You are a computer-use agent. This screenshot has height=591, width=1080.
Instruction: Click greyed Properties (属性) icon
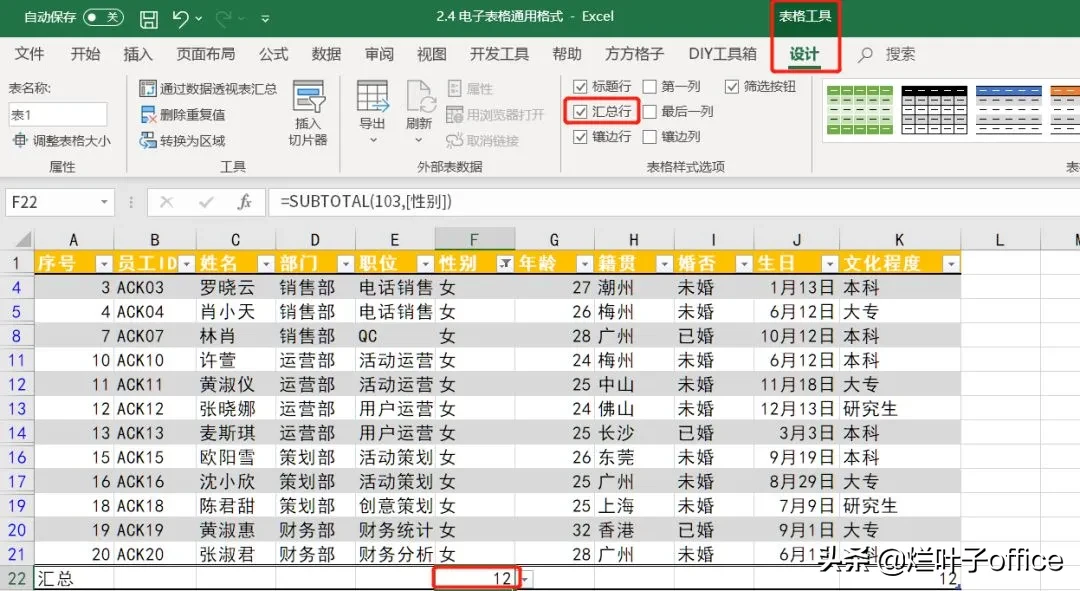(455, 88)
